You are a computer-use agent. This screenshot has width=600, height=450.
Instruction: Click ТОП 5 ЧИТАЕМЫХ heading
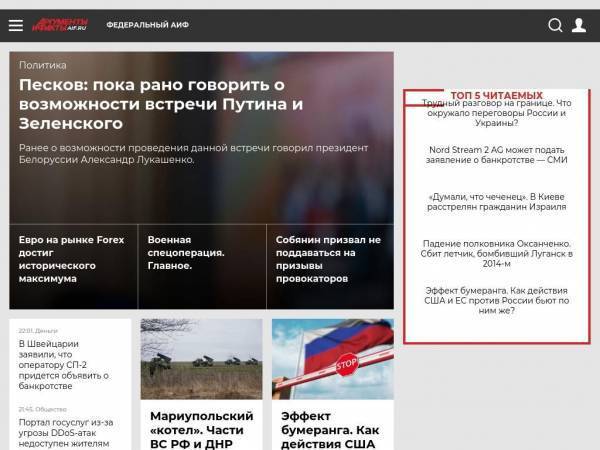pos(496,95)
